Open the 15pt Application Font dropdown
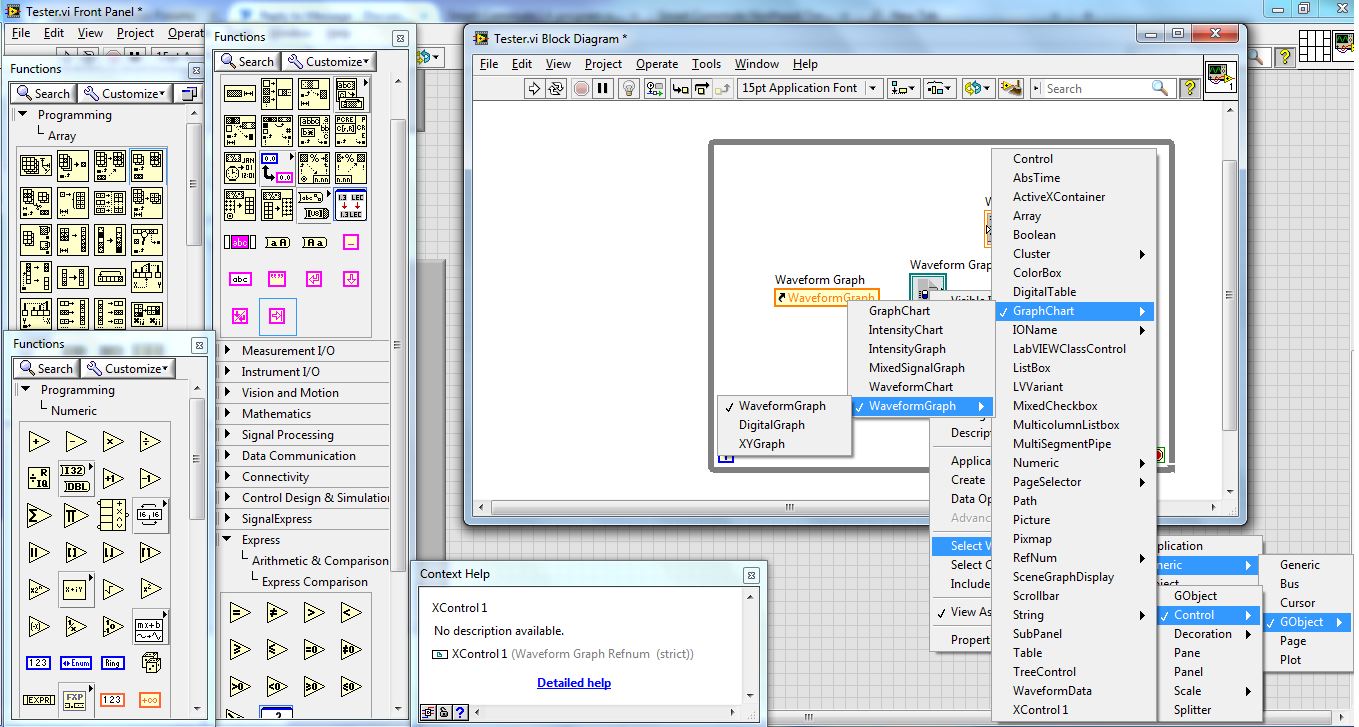 pyautogui.click(x=809, y=88)
